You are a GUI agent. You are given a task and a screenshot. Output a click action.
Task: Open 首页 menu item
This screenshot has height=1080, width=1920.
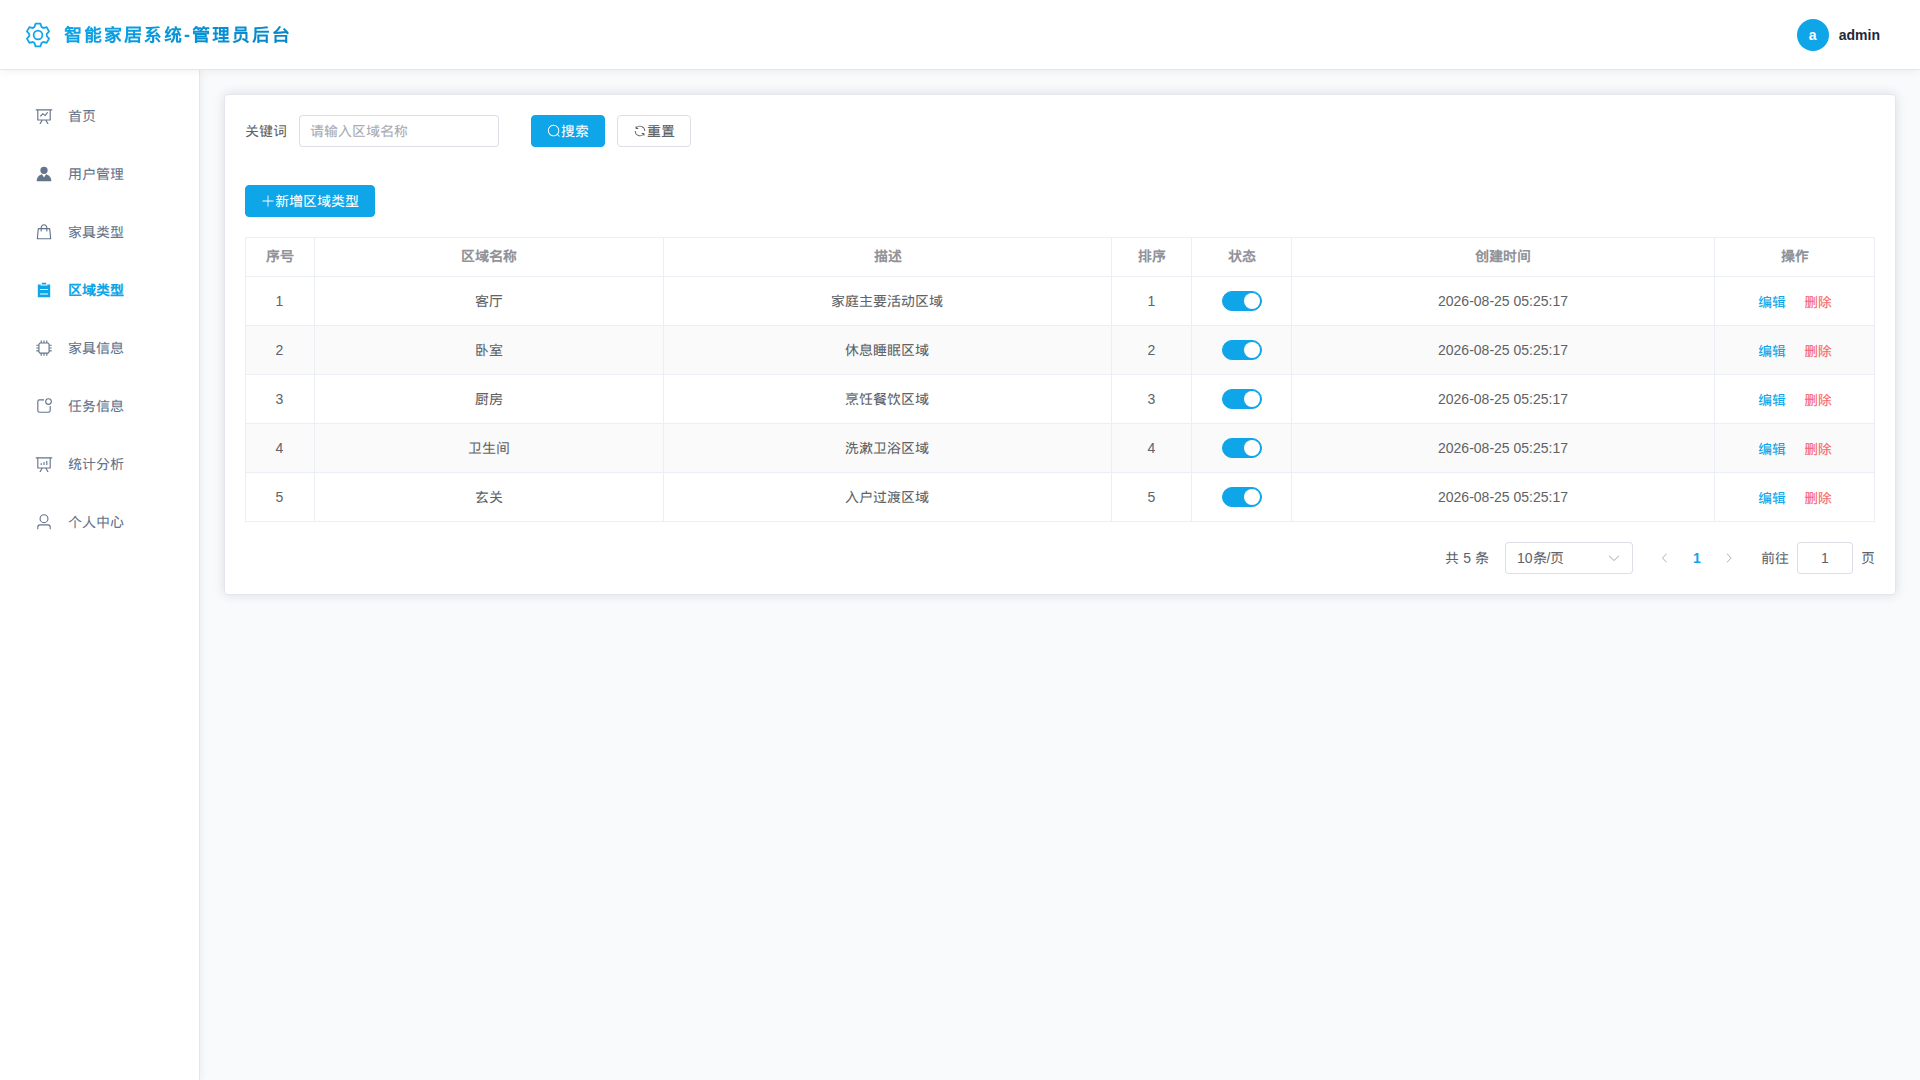(x=100, y=116)
